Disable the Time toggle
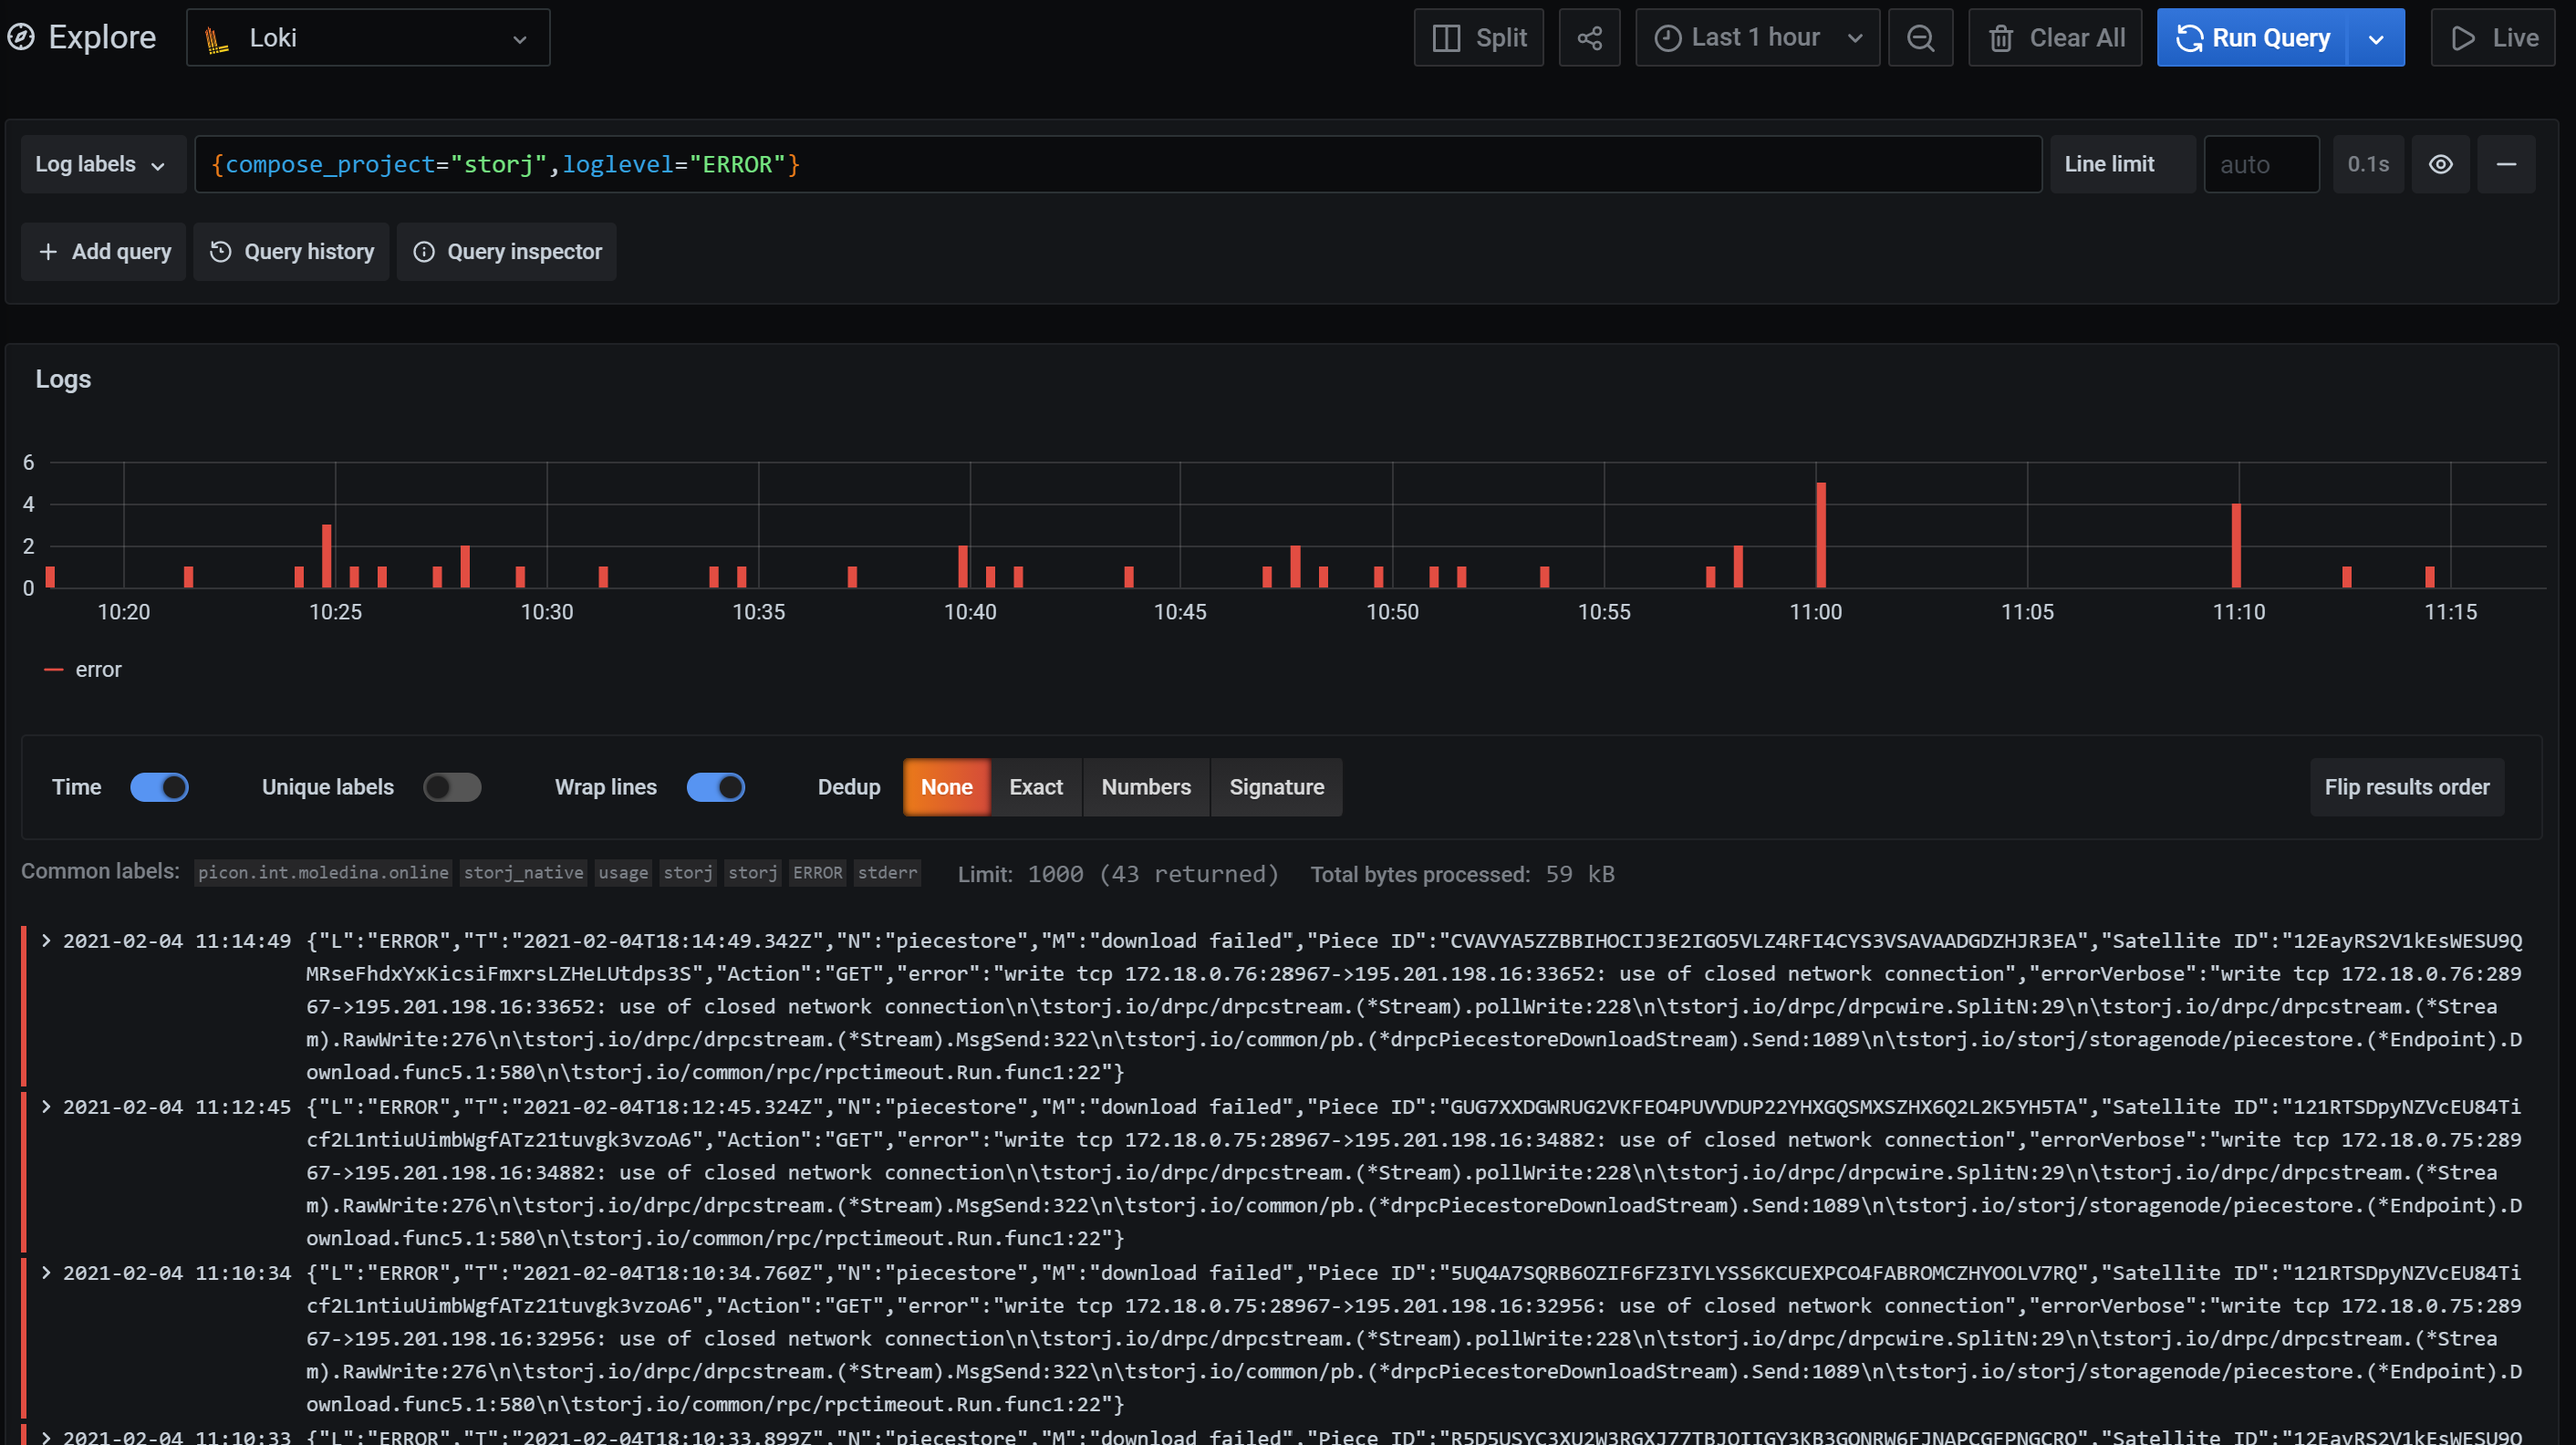The width and height of the screenshot is (2576, 1445). click(x=160, y=787)
